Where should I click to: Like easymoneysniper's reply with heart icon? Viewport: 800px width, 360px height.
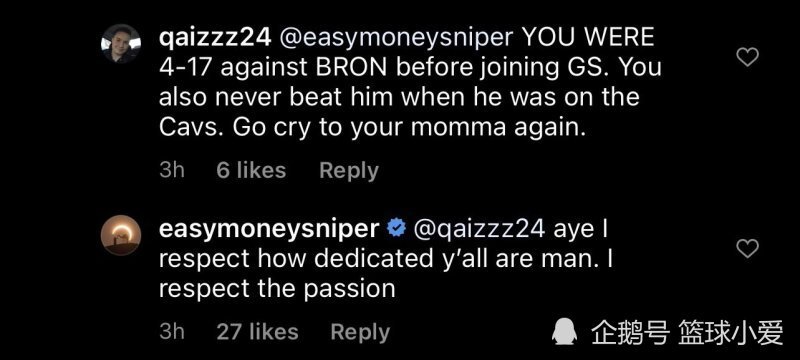click(x=748, y=249)
